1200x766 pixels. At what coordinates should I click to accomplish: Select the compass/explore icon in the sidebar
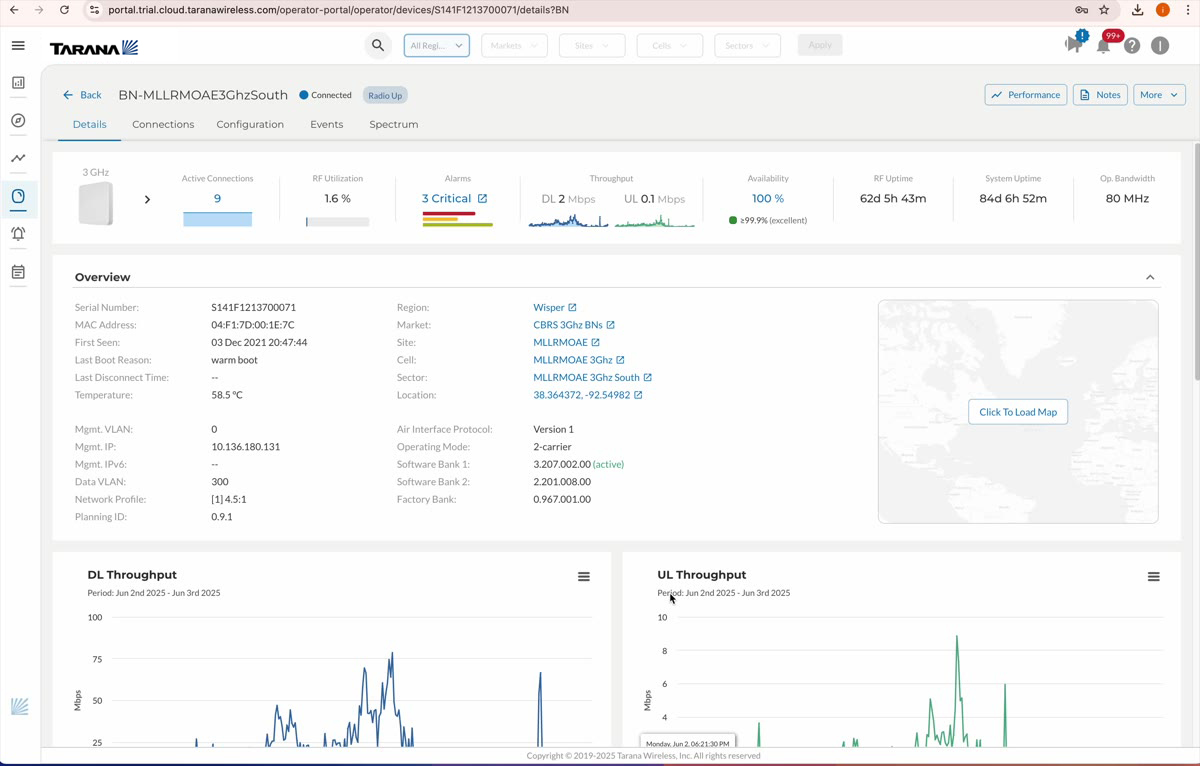click(18, 120)
